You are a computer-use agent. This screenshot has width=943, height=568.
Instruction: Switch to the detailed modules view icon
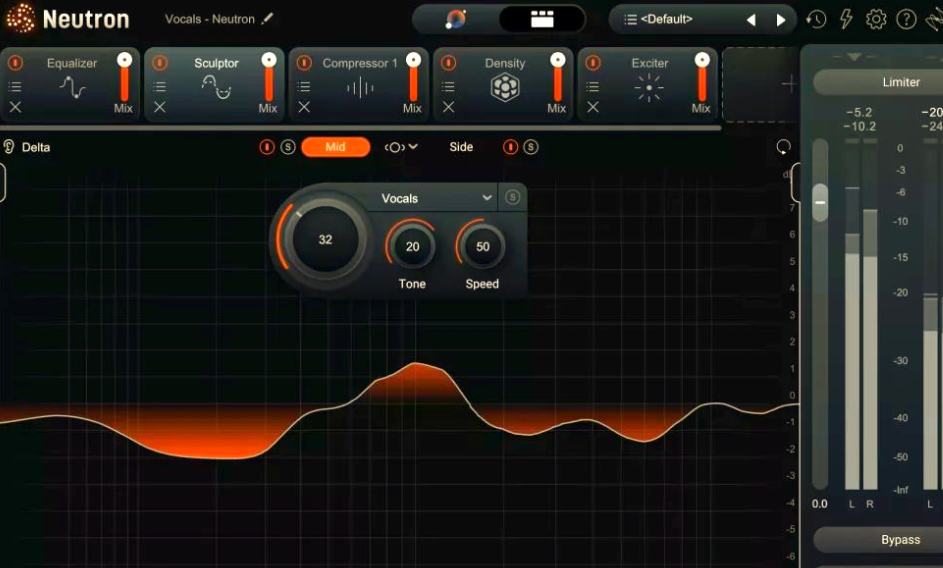(x=542, y=19)
